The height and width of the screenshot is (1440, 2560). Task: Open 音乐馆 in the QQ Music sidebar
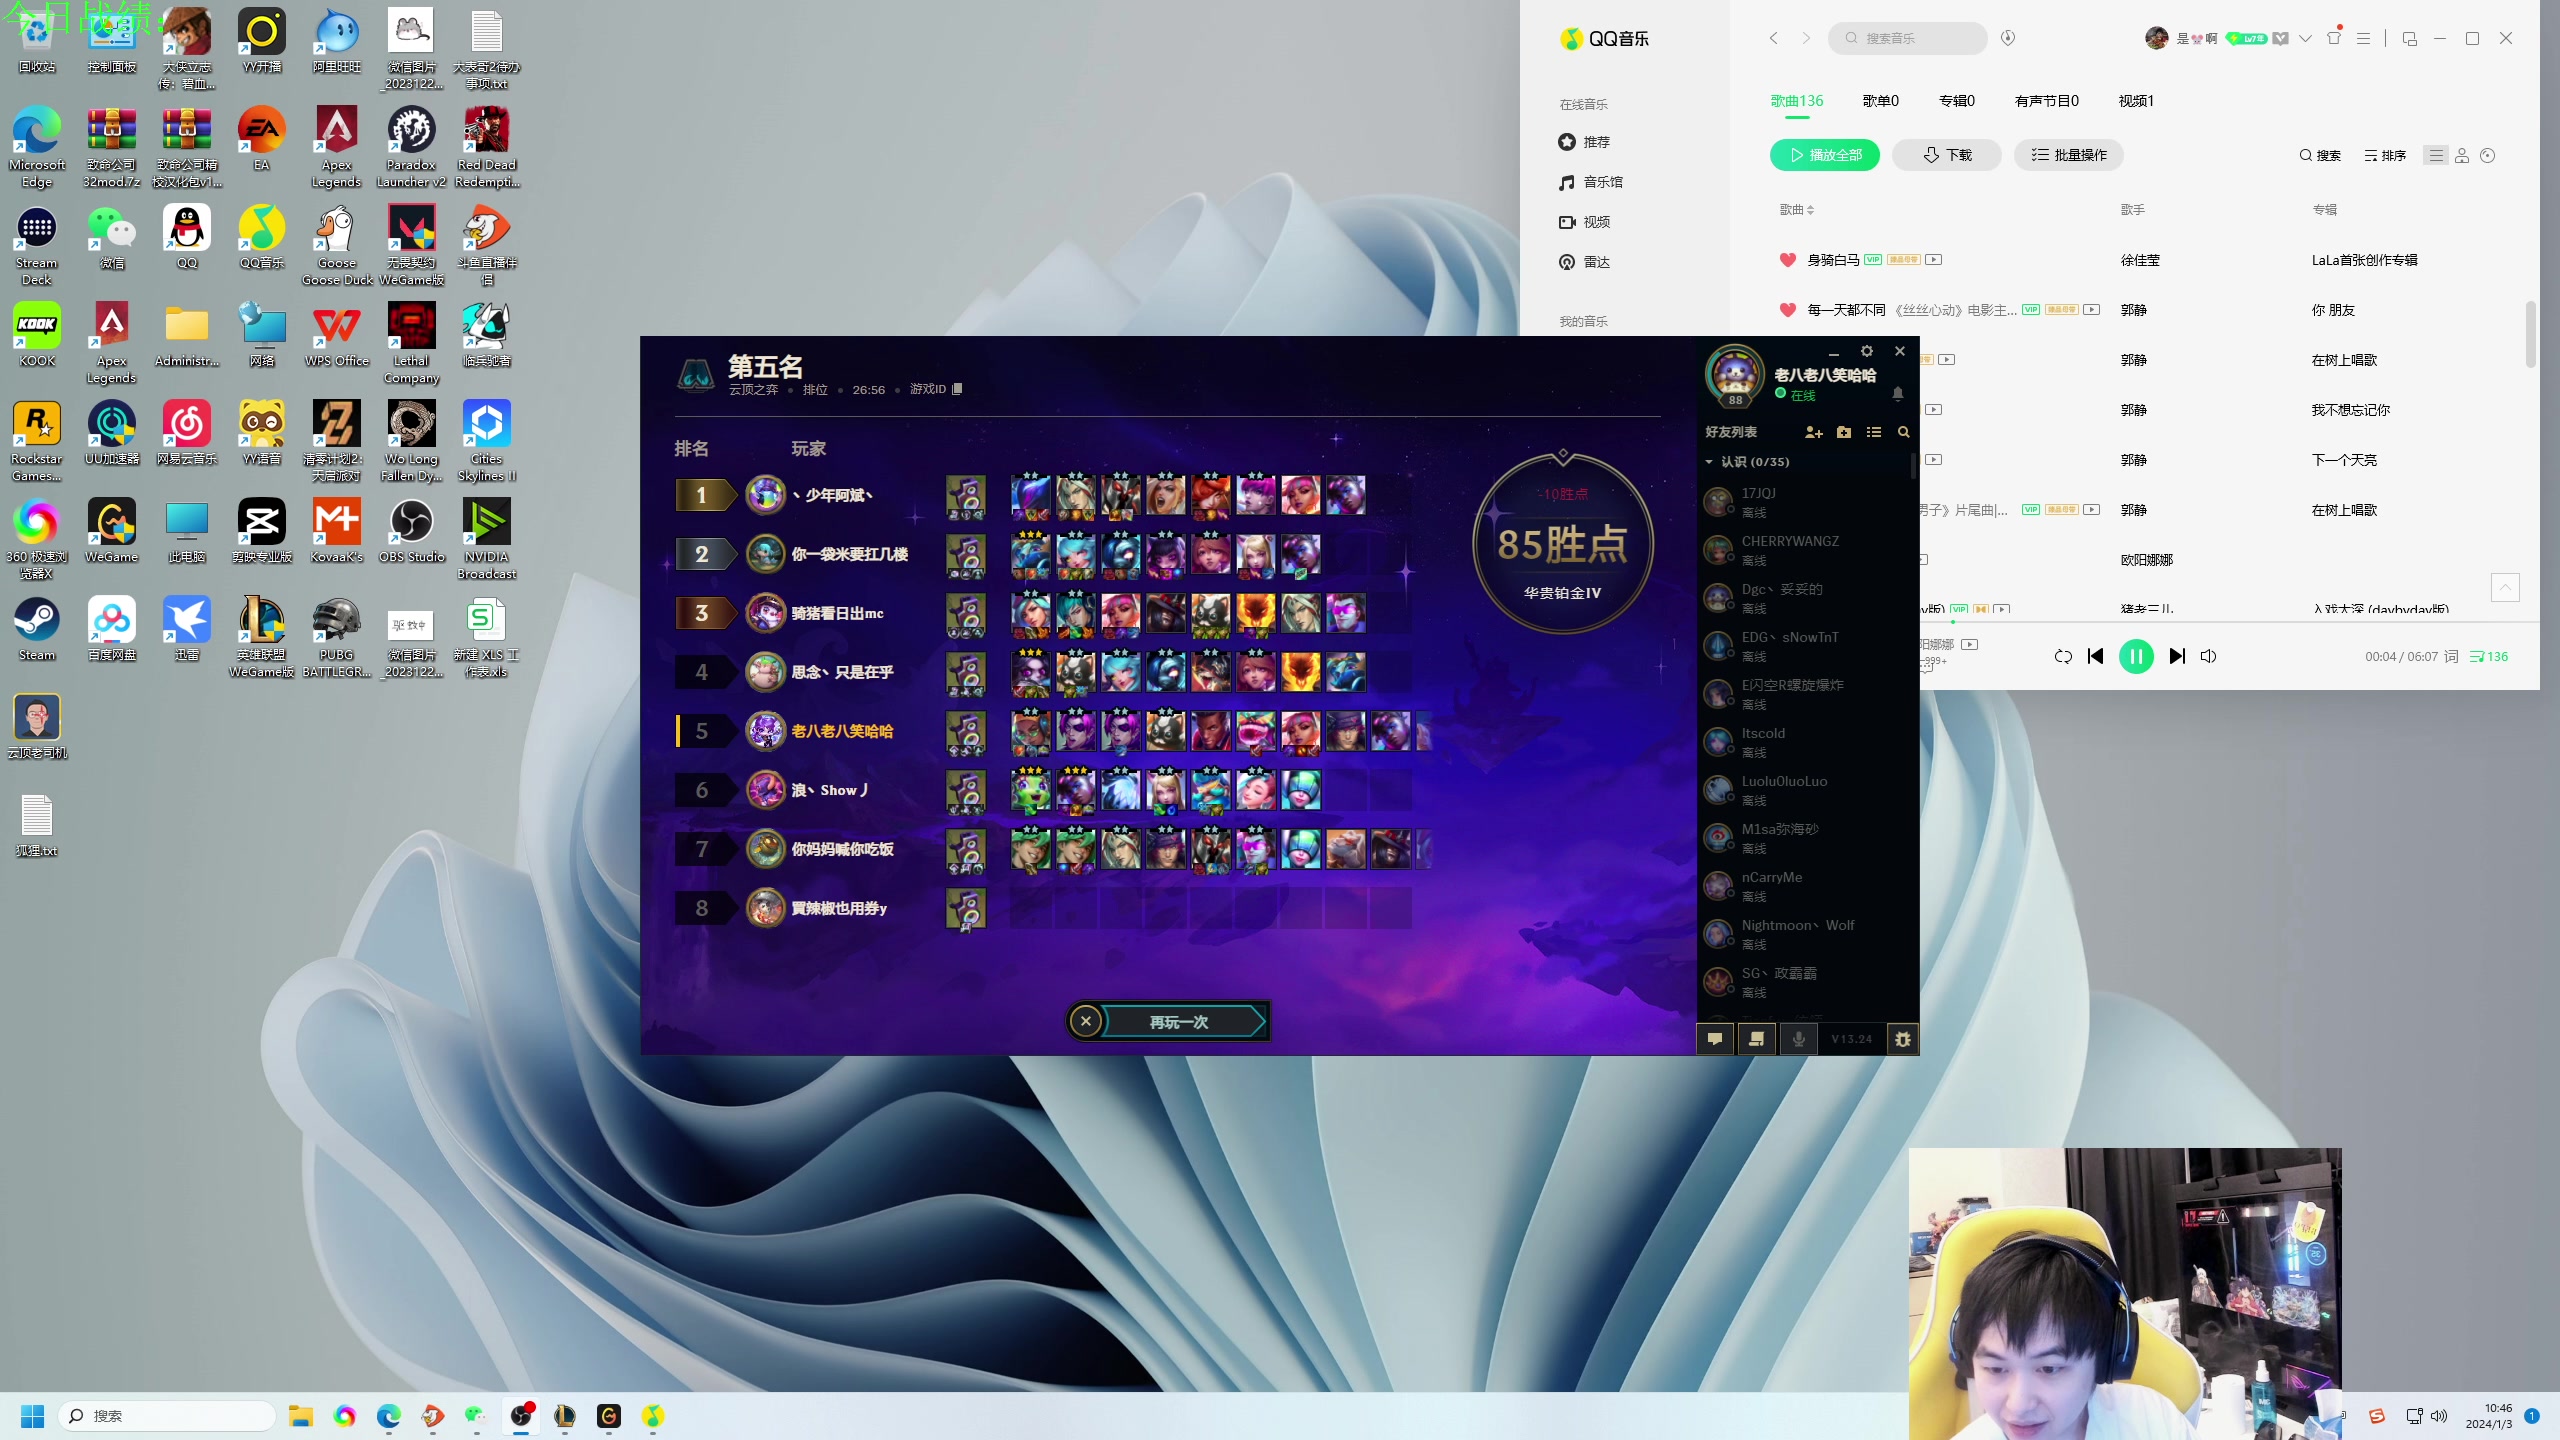click(x=1591, y=182)
